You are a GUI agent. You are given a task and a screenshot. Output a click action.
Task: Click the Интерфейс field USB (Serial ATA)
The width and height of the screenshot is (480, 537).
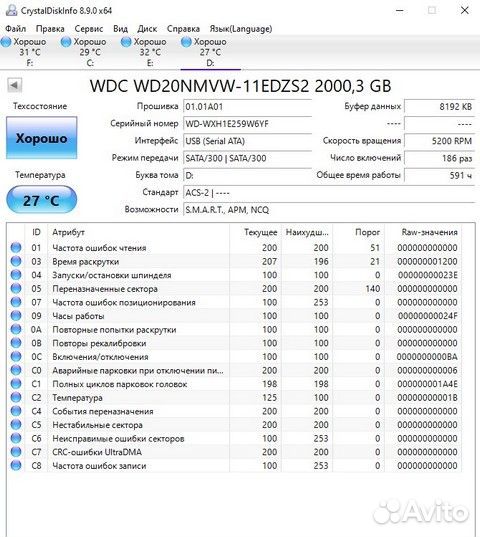point(248,141)
